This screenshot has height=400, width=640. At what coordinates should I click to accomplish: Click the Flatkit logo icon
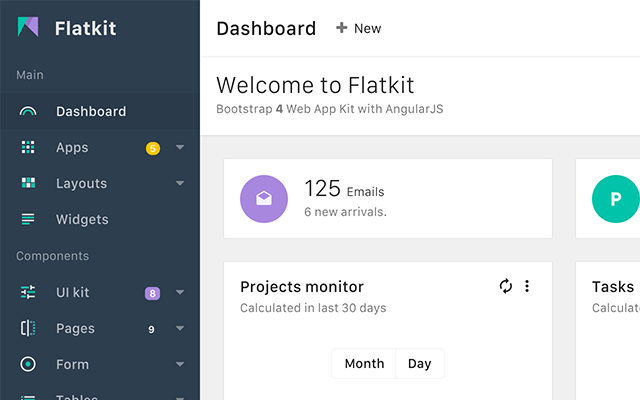click(x=28, y=28)
